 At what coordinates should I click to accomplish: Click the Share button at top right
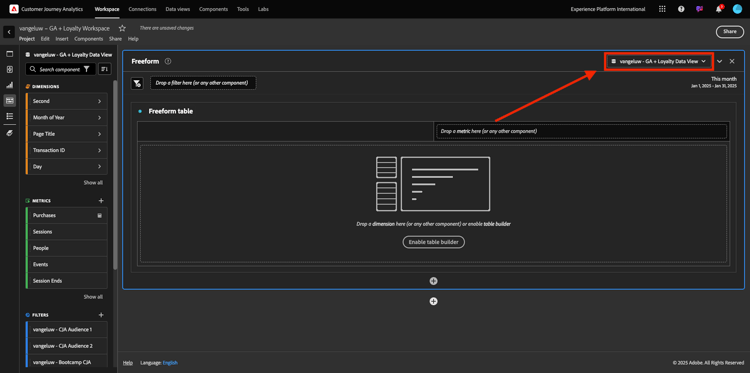(730, 32)
